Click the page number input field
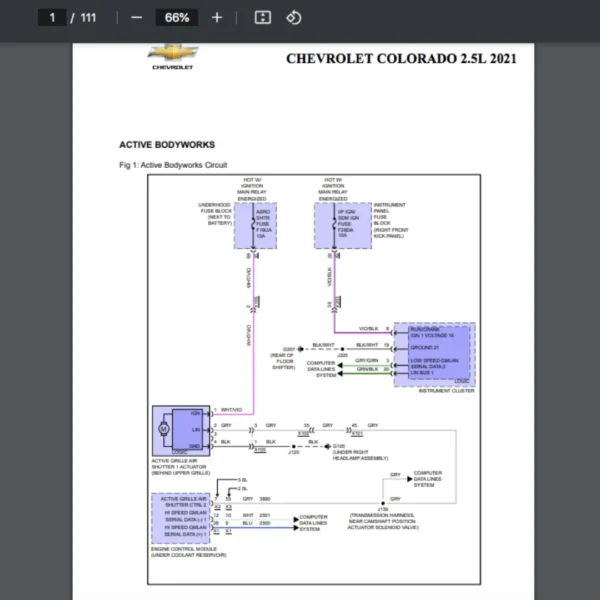This screenshot has height=600, width=600. (x=52, y=18)
